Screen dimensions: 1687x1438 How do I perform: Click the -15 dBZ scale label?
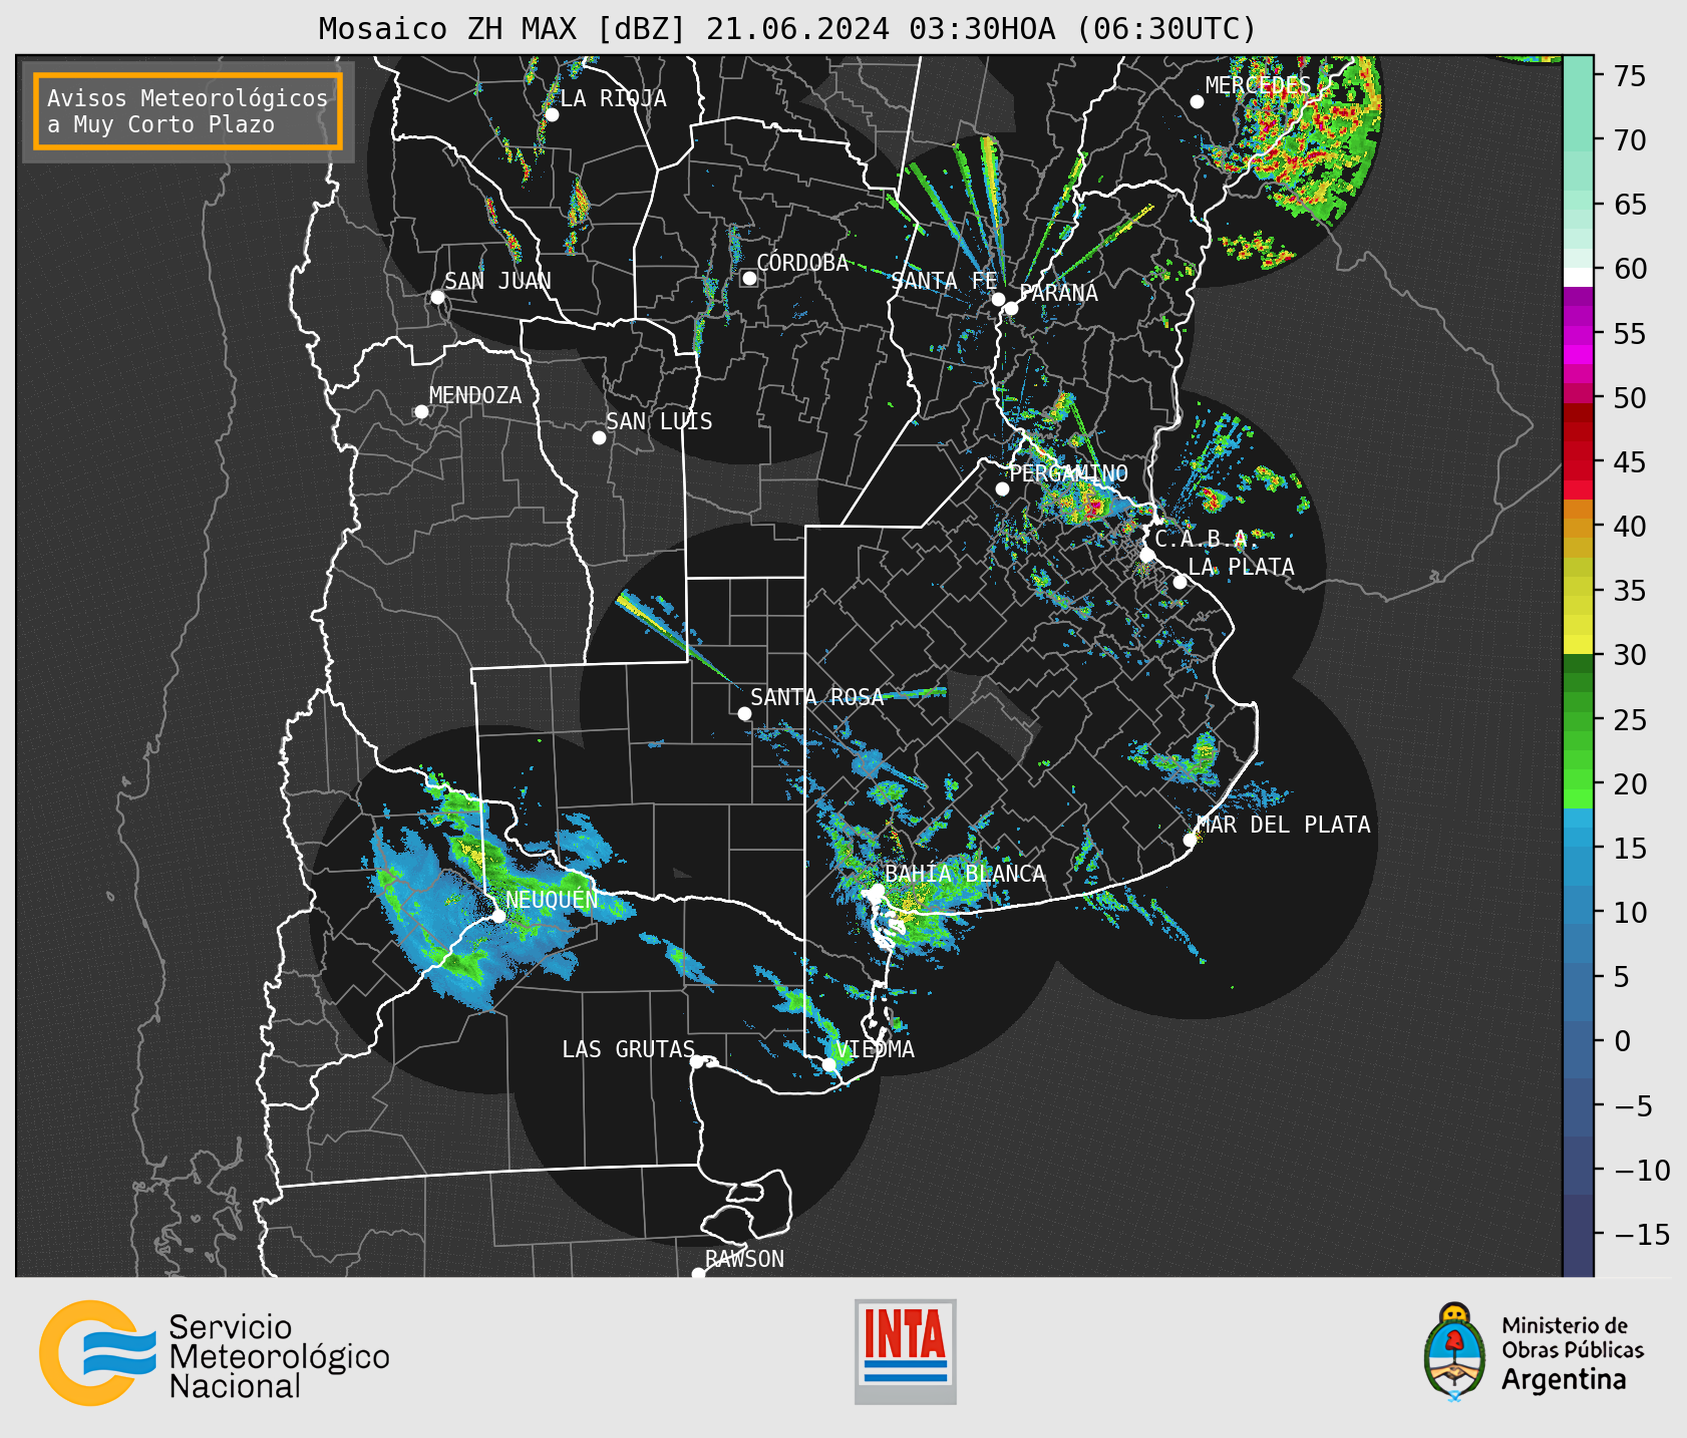[x=1640, y=1234]
